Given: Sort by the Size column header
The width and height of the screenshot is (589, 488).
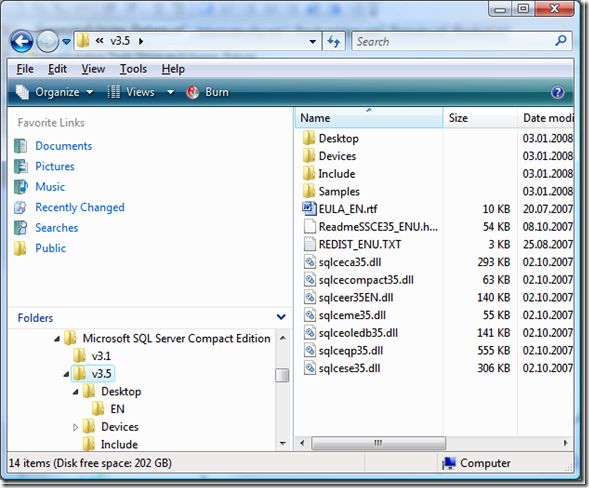Looking at the screenshot, I should coord(480,118).
